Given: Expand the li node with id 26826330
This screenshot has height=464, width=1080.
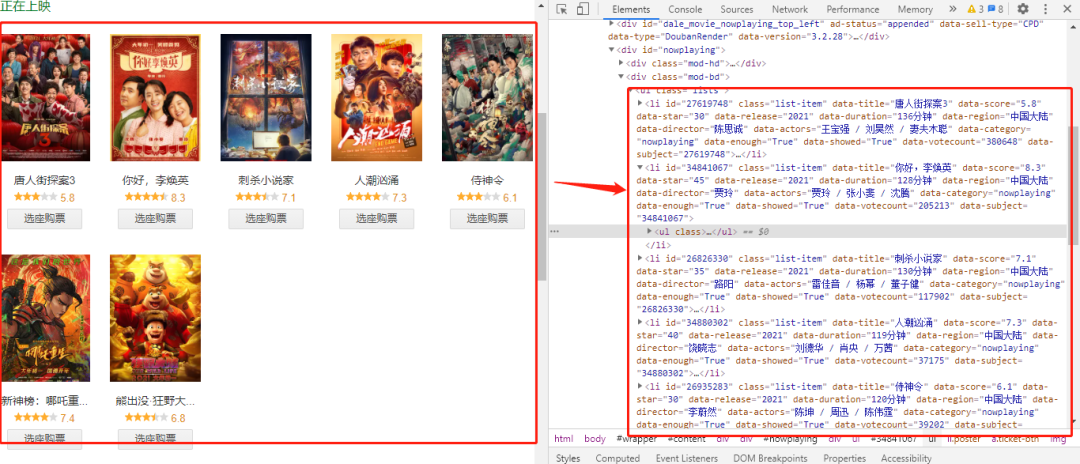Looking at the screenshot, I should 641,258.
